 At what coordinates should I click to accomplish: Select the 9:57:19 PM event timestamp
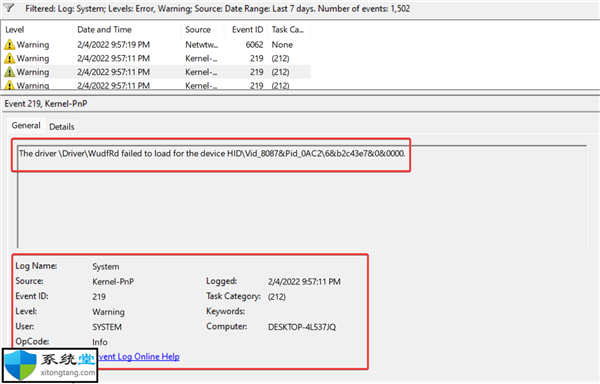pos(113,45)
